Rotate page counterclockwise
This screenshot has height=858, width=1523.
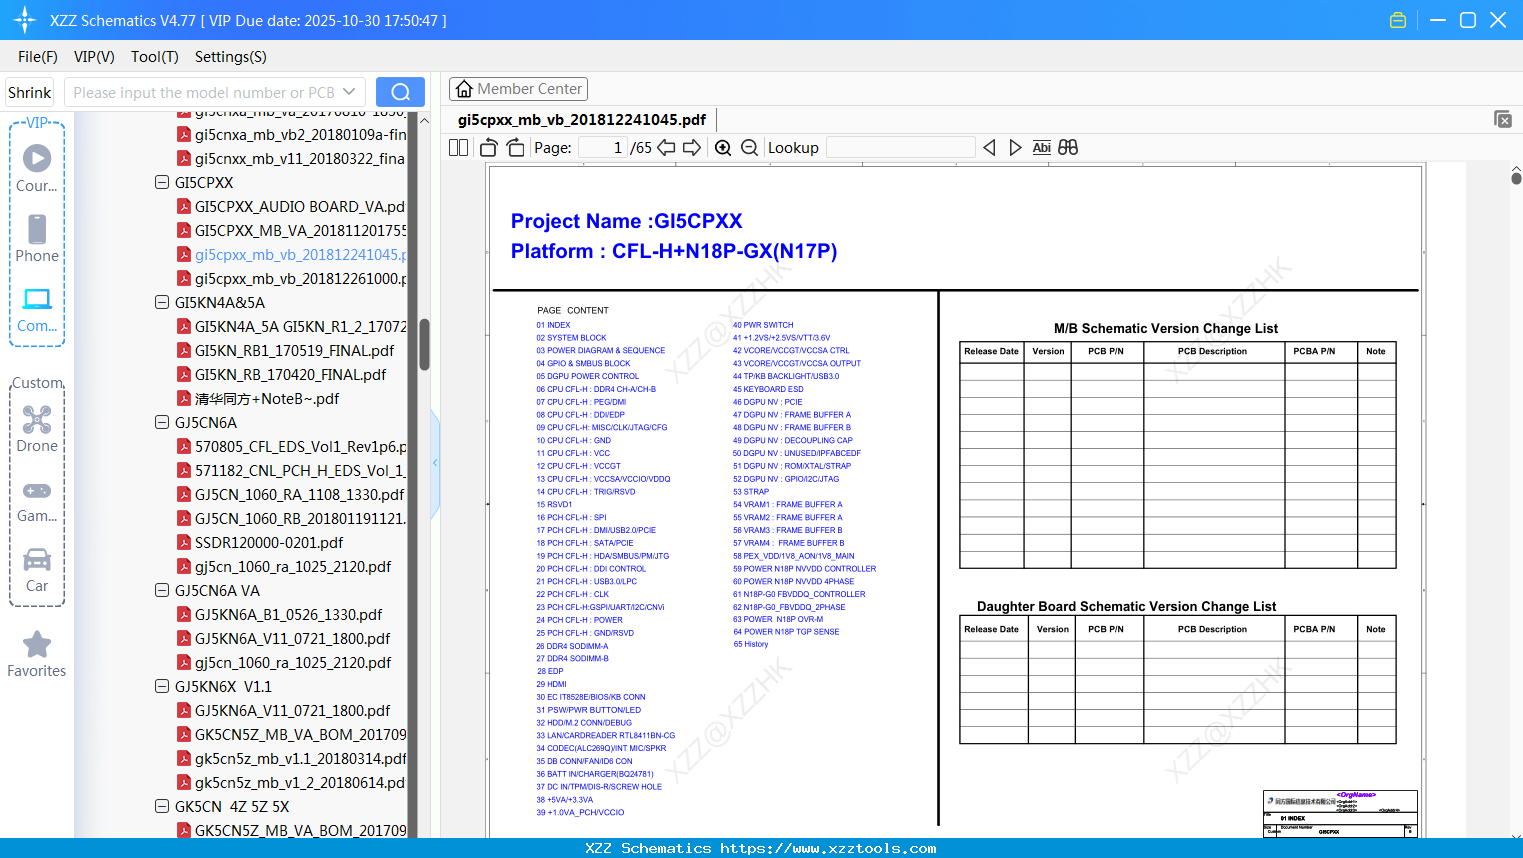(x=489, y=148)
